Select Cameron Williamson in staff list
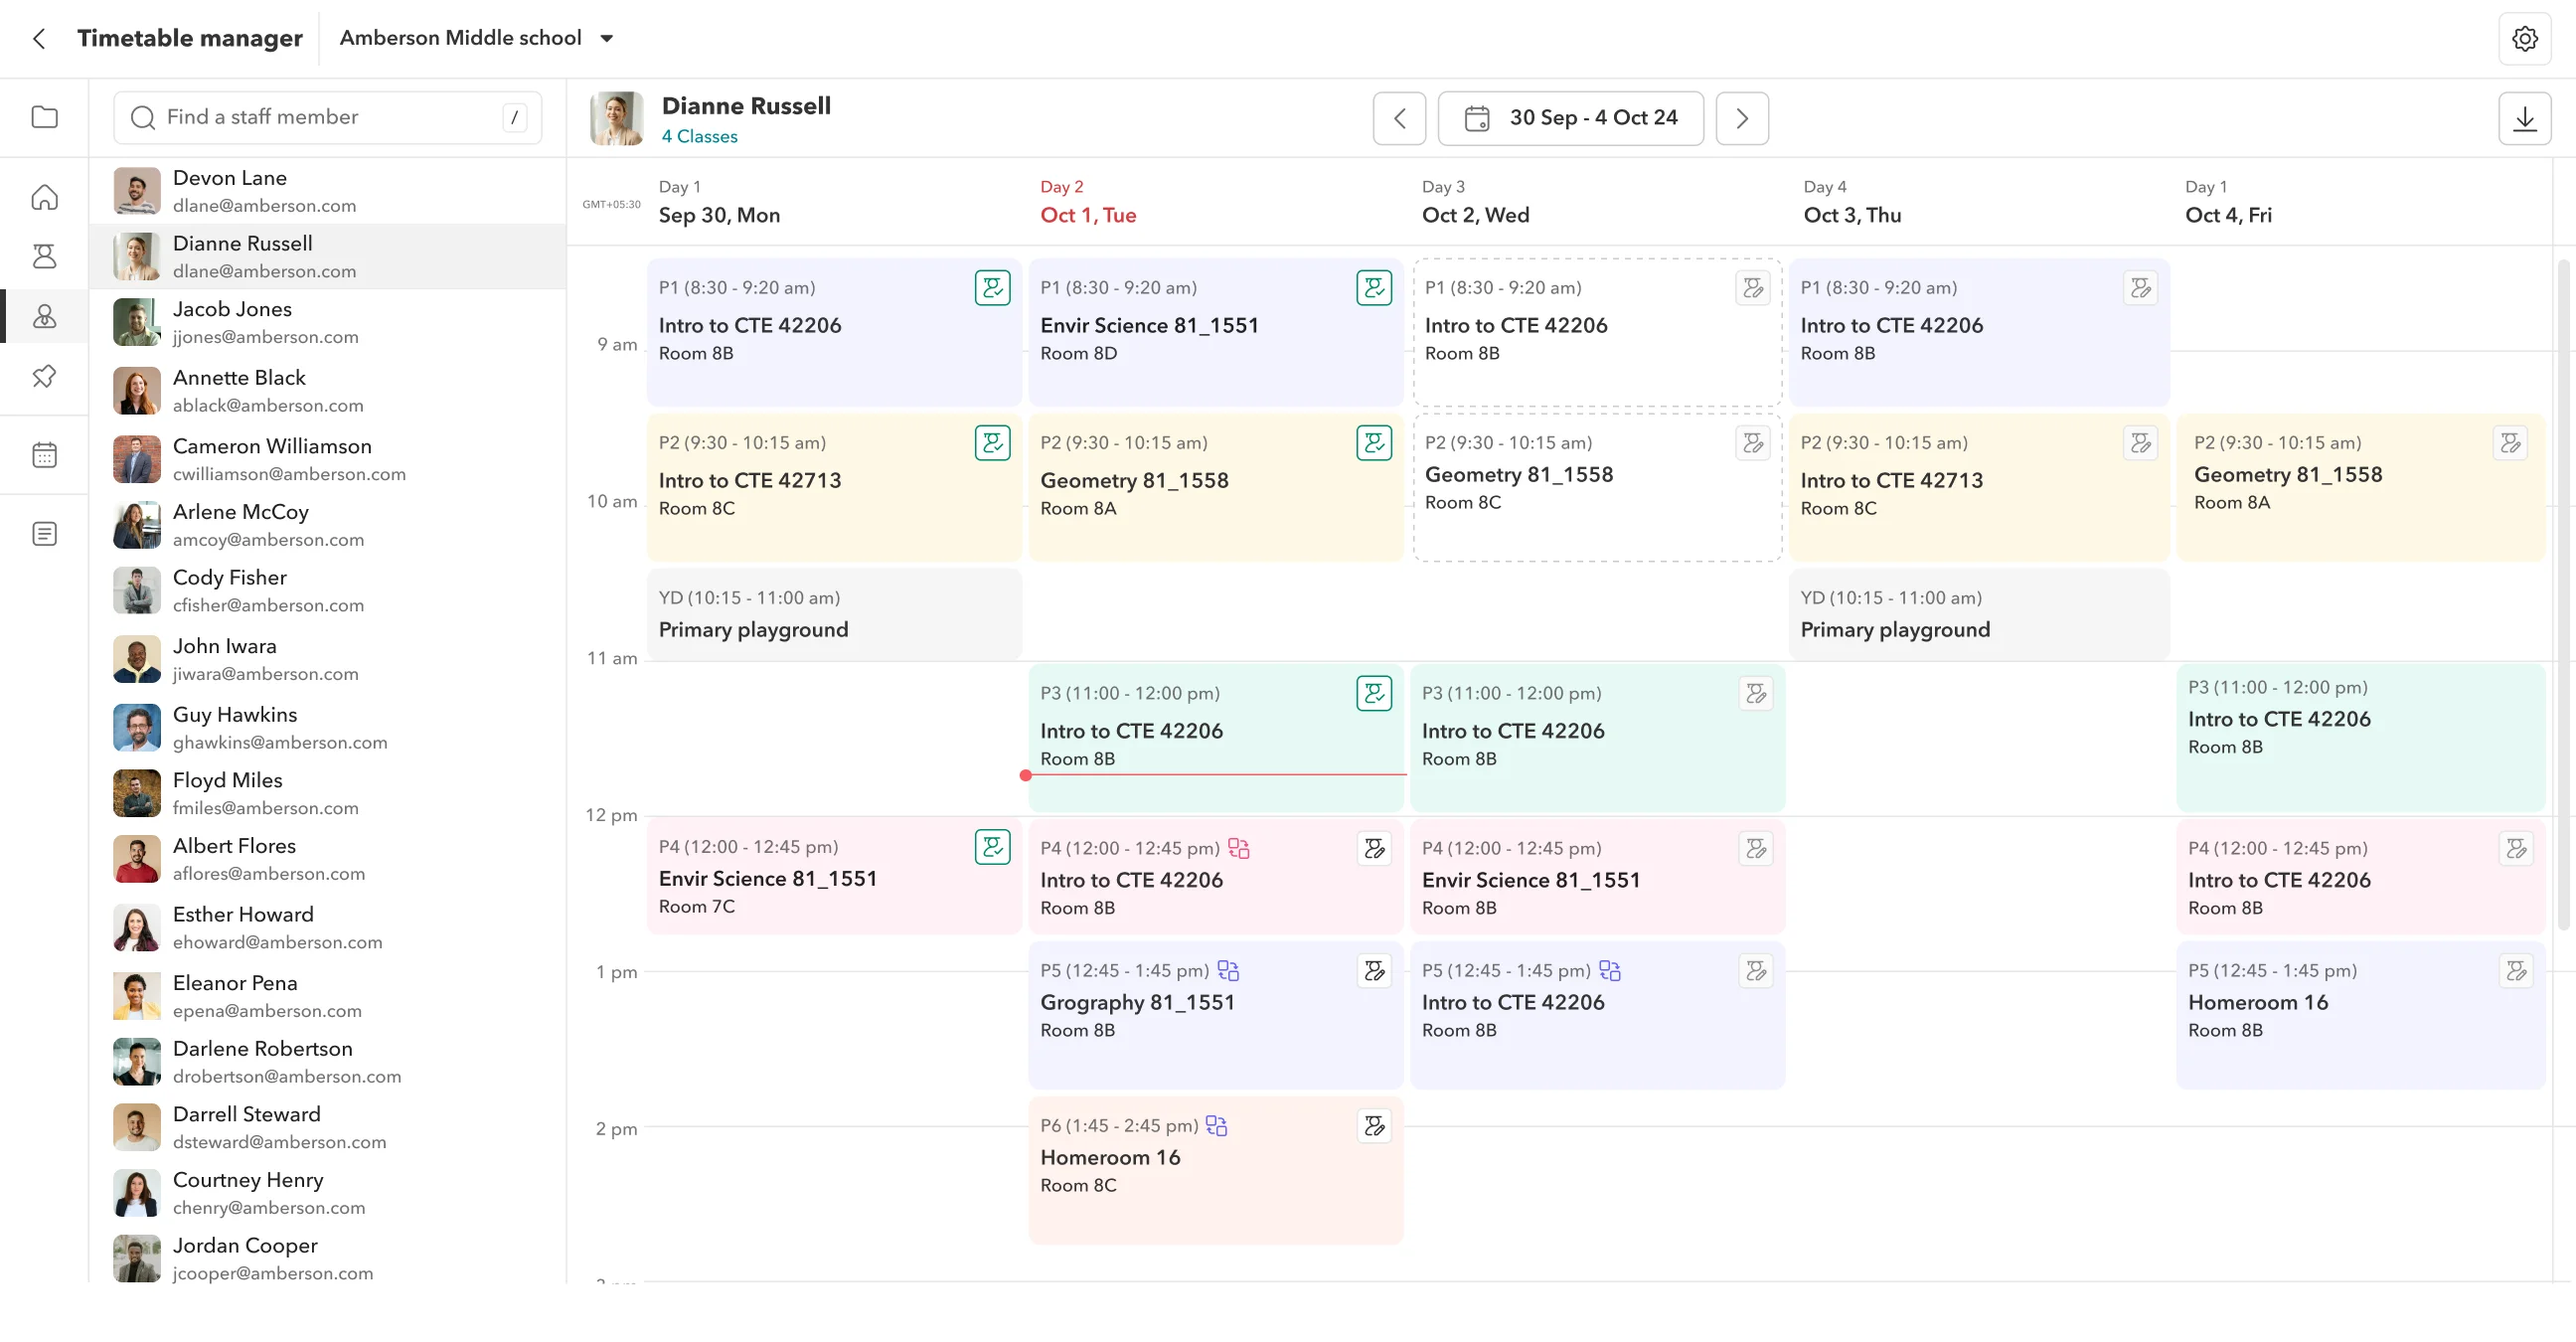This screenshot has height=1342, width=2576. pyautogui.click(x=327, y=459)
